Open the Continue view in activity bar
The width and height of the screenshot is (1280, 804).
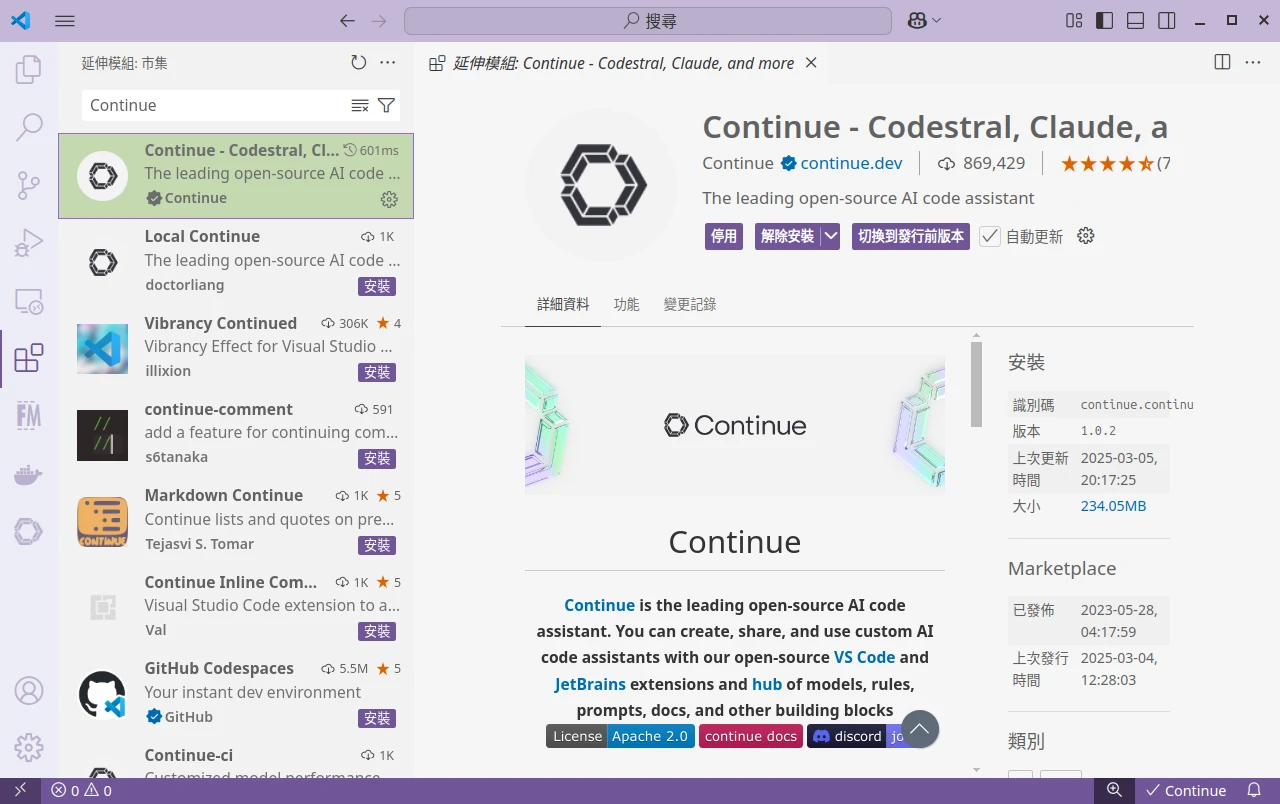(x=29, y=531)
